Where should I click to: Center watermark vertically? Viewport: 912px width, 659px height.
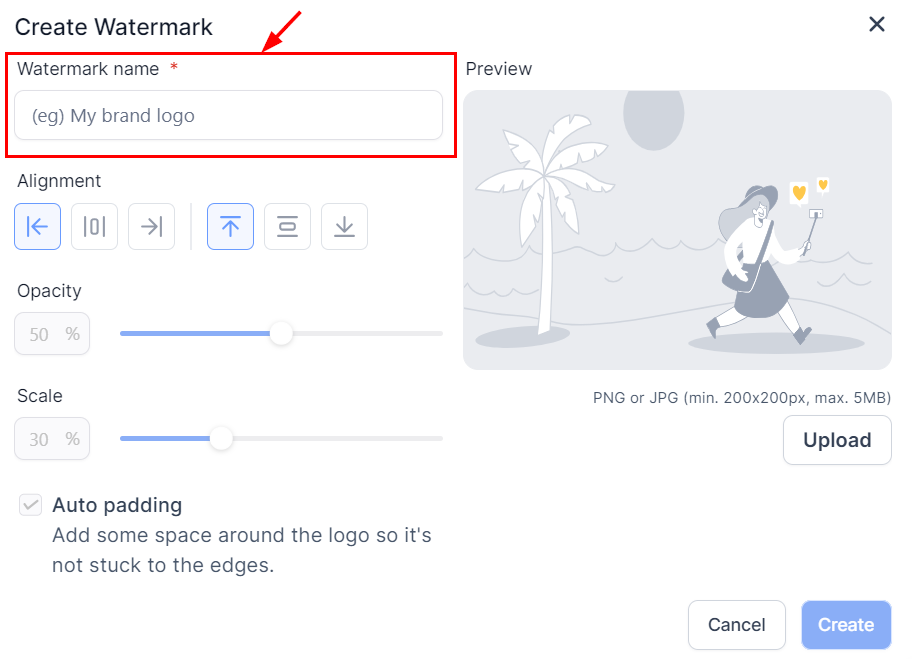(287, 227)
